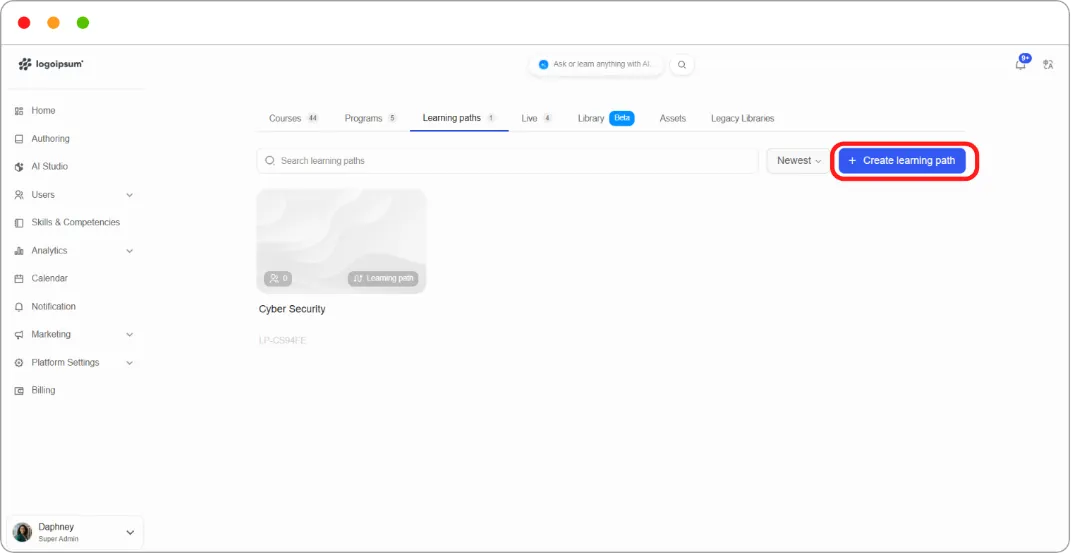Switch to the Live tab
The width and height of the screenshot is (1071, 553).
click(537, 118)
